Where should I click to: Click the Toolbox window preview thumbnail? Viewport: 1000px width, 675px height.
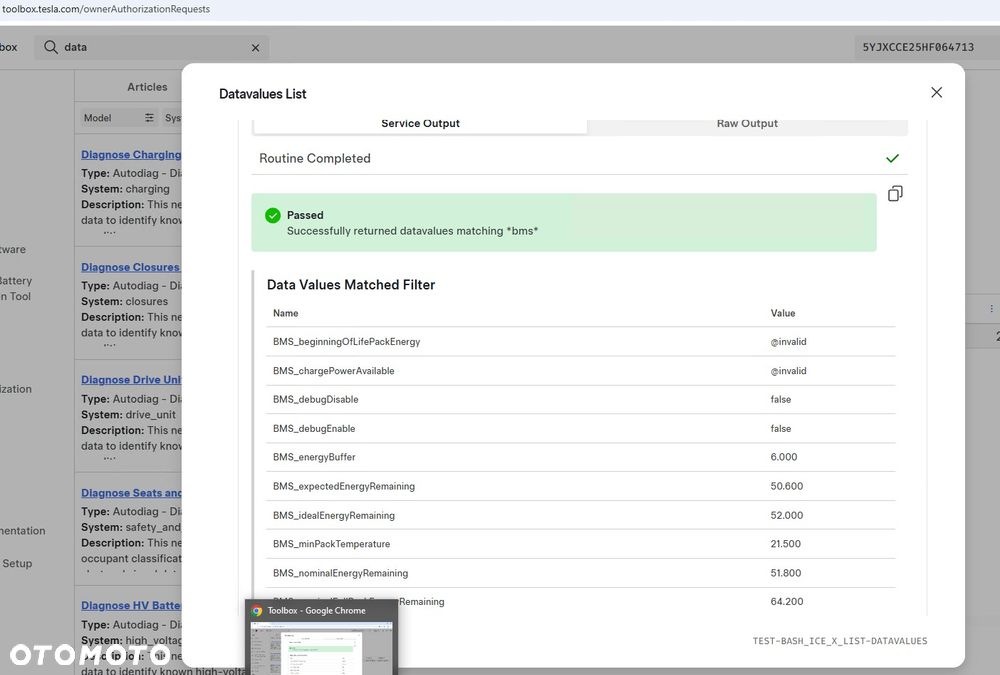point(321,649)
